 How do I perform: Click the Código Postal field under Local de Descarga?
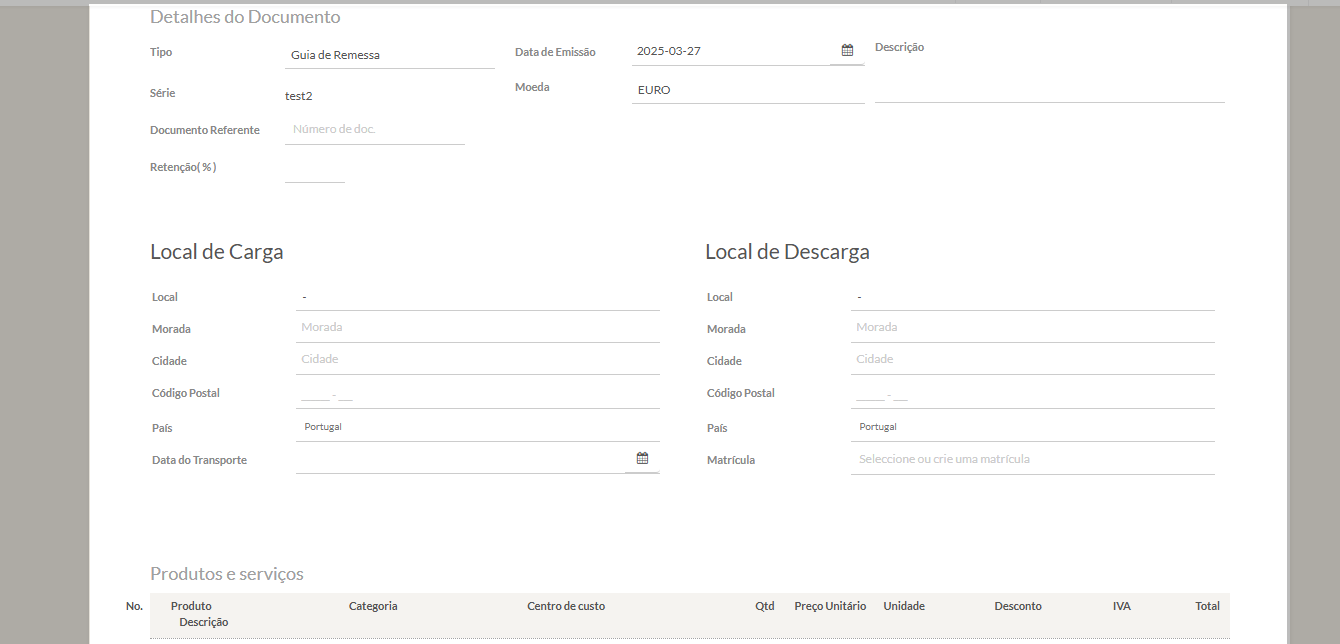(1033, 394)
